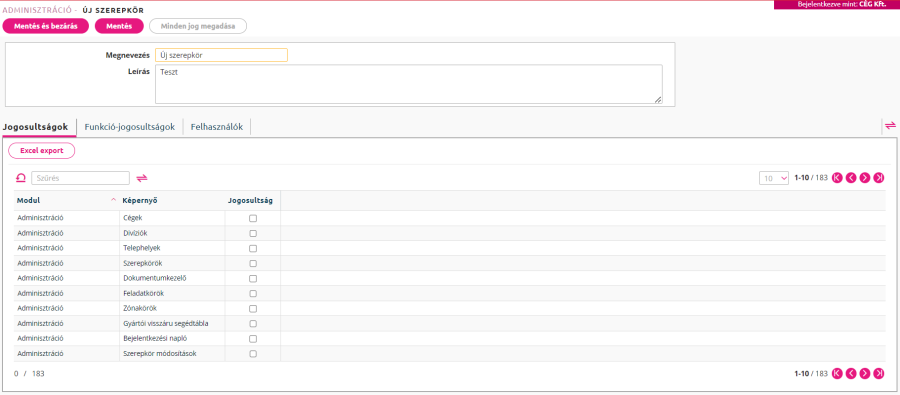Sort by the Képernyő column header
The image size is (900, 395).
[x=140, y=200]
